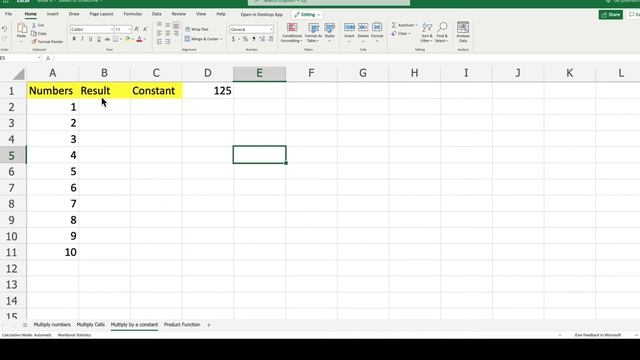Add a new sheet with plus button

tap(209, 325)
